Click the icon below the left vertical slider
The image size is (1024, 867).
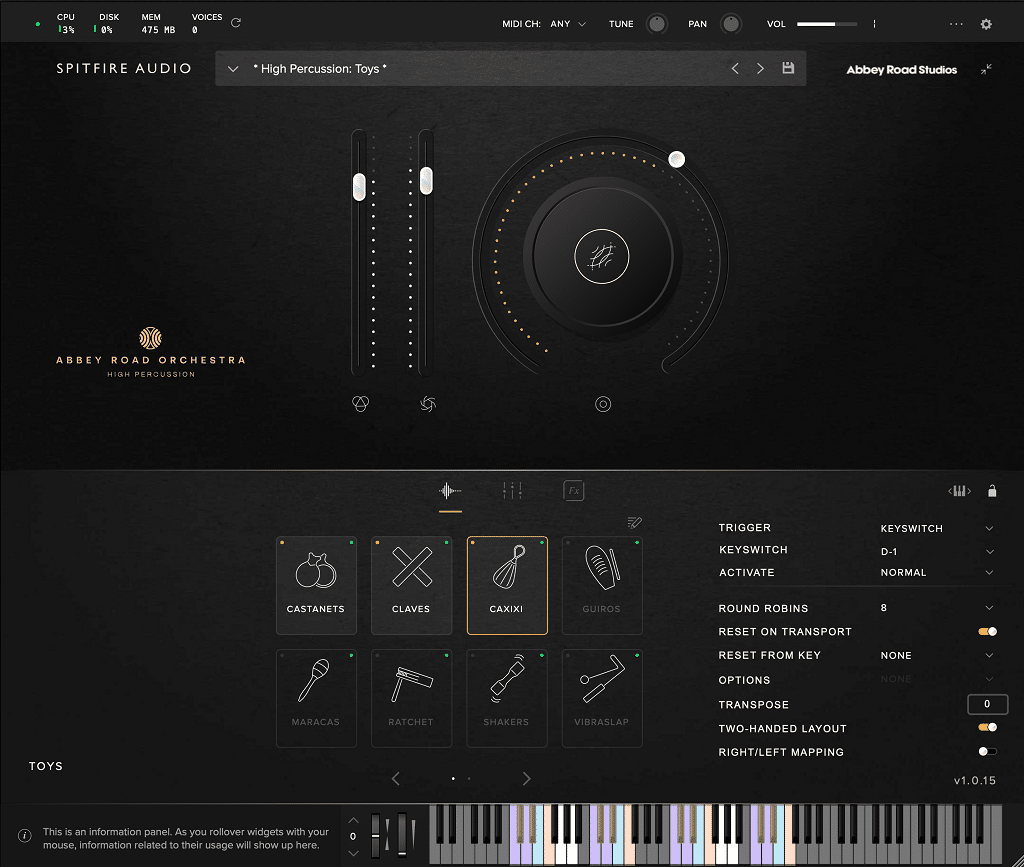(360, 403)
